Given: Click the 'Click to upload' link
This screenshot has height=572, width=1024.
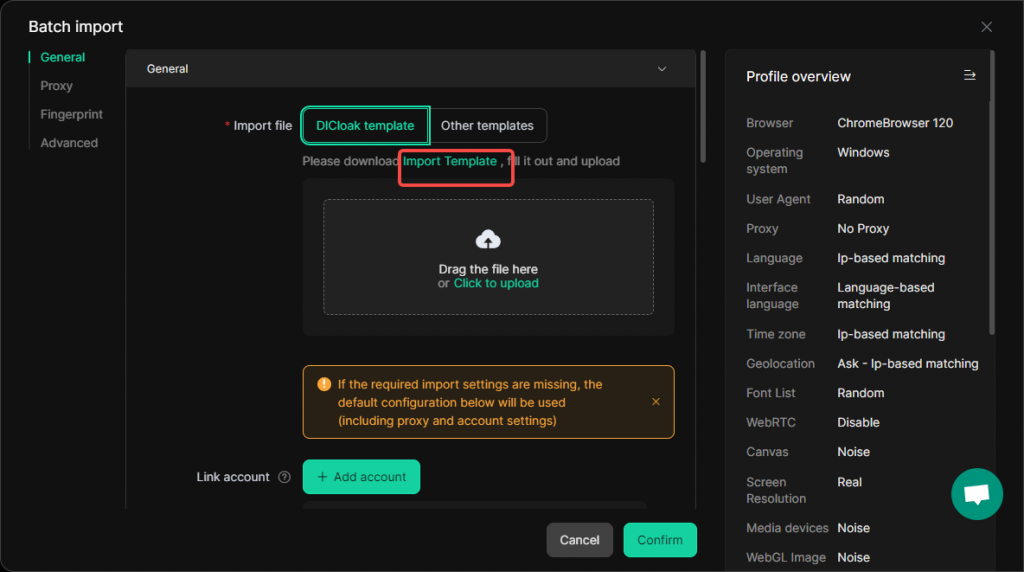Looking at the screenshot, I should pyautogui.click(x=496, y=283).
